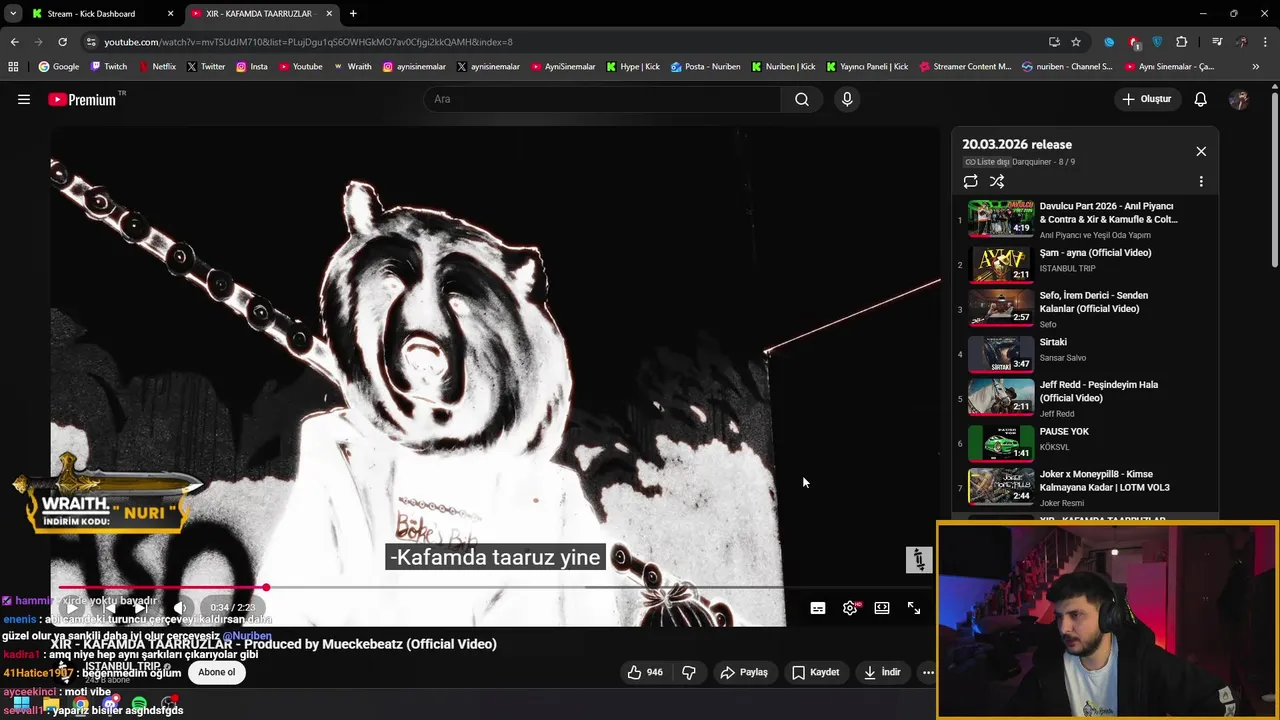Open Twitch bookmark
This screenshot has width=1280, height=720.
(x=109, y=67)
